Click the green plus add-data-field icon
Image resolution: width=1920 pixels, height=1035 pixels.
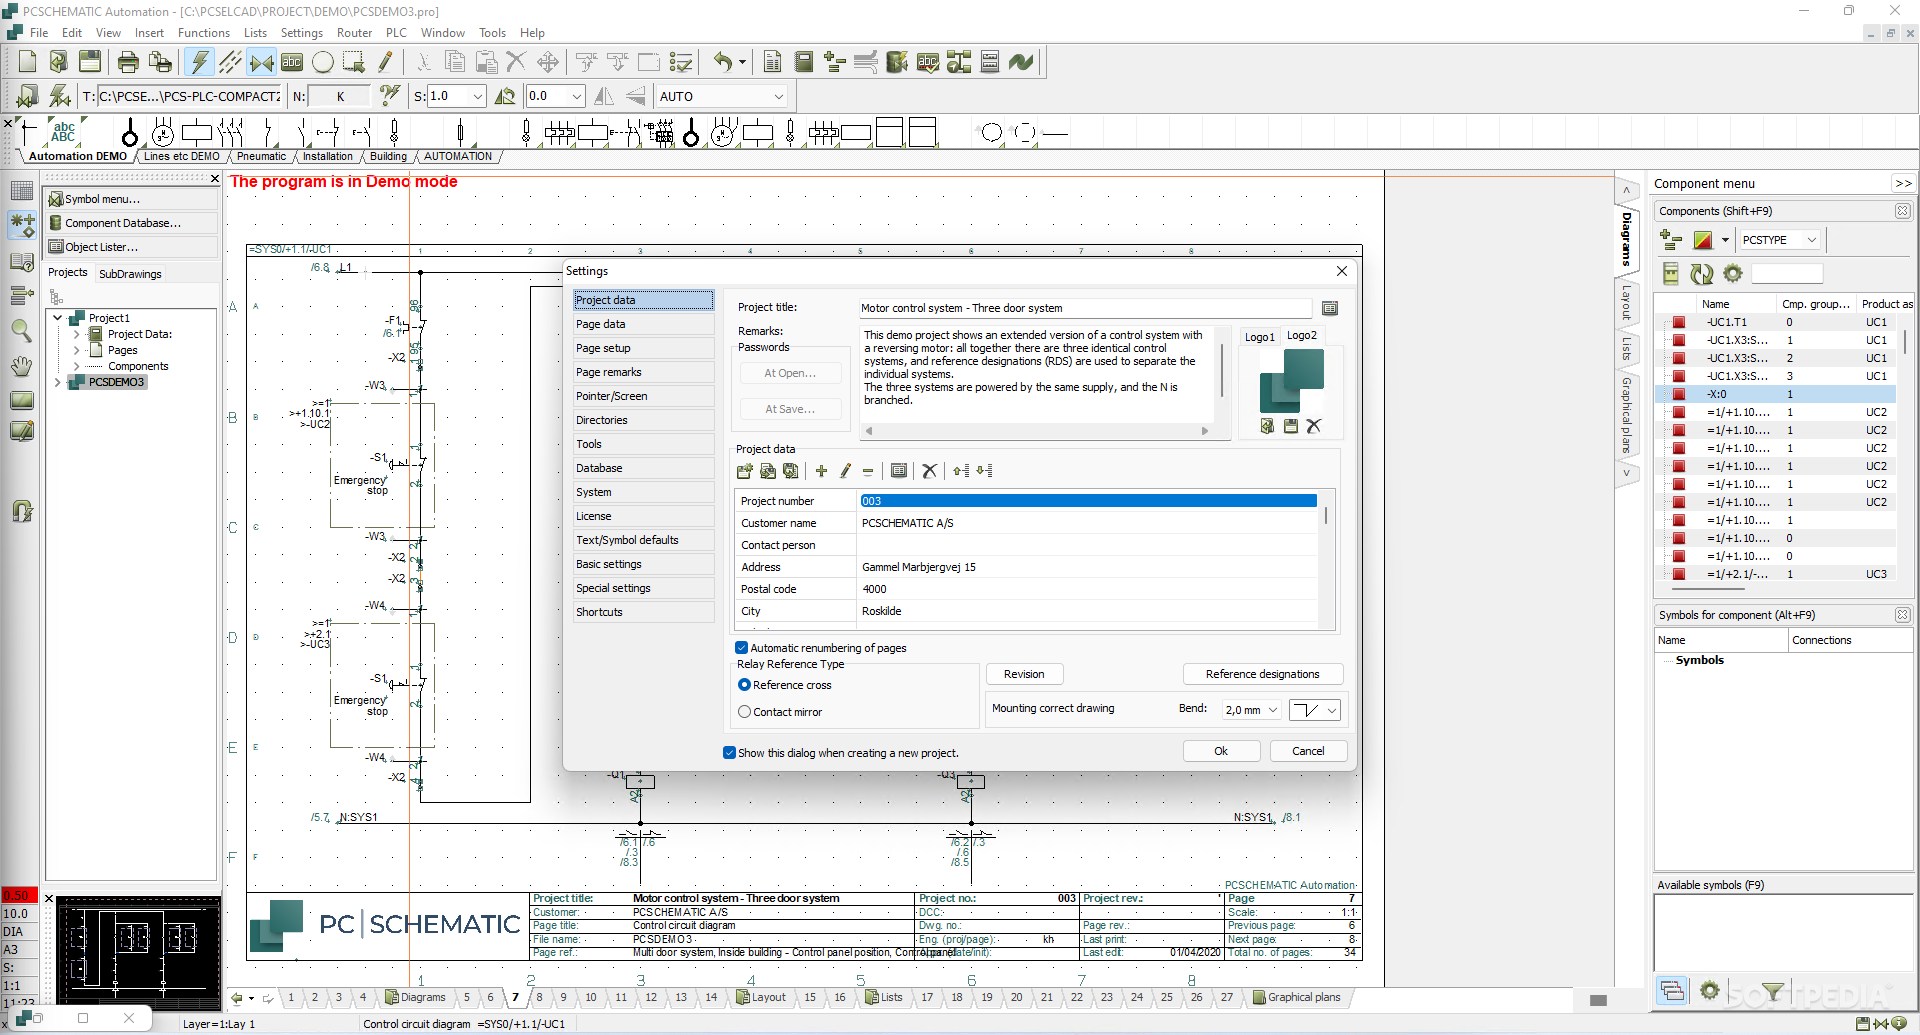pos(821,471)
